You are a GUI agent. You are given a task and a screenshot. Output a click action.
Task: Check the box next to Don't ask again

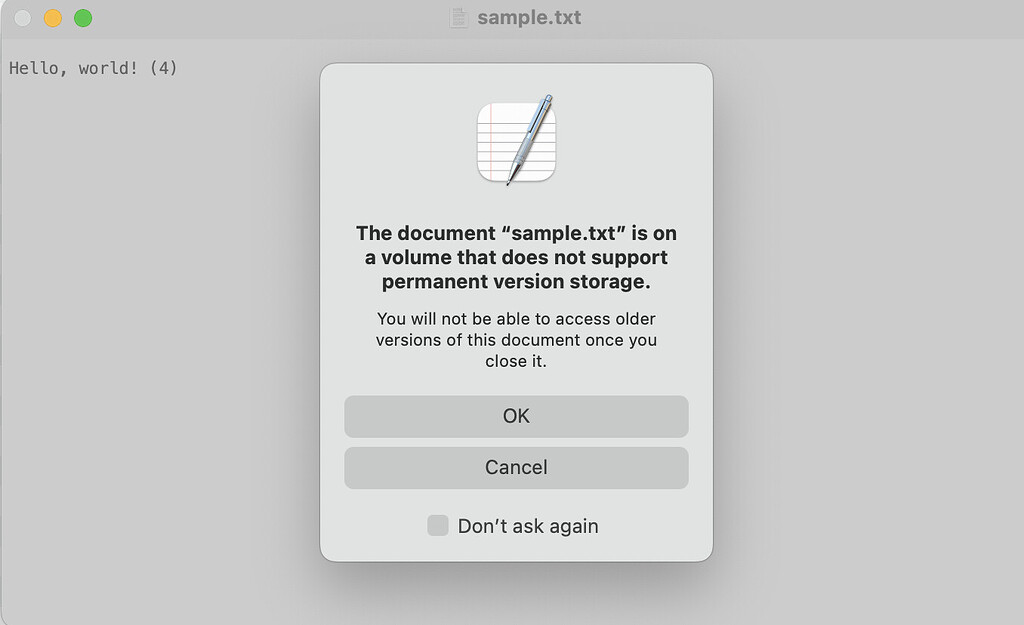(437, 525)
